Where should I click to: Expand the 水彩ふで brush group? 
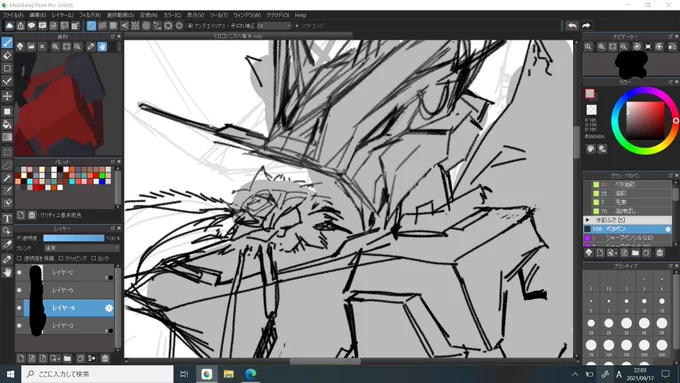point(587,220)
